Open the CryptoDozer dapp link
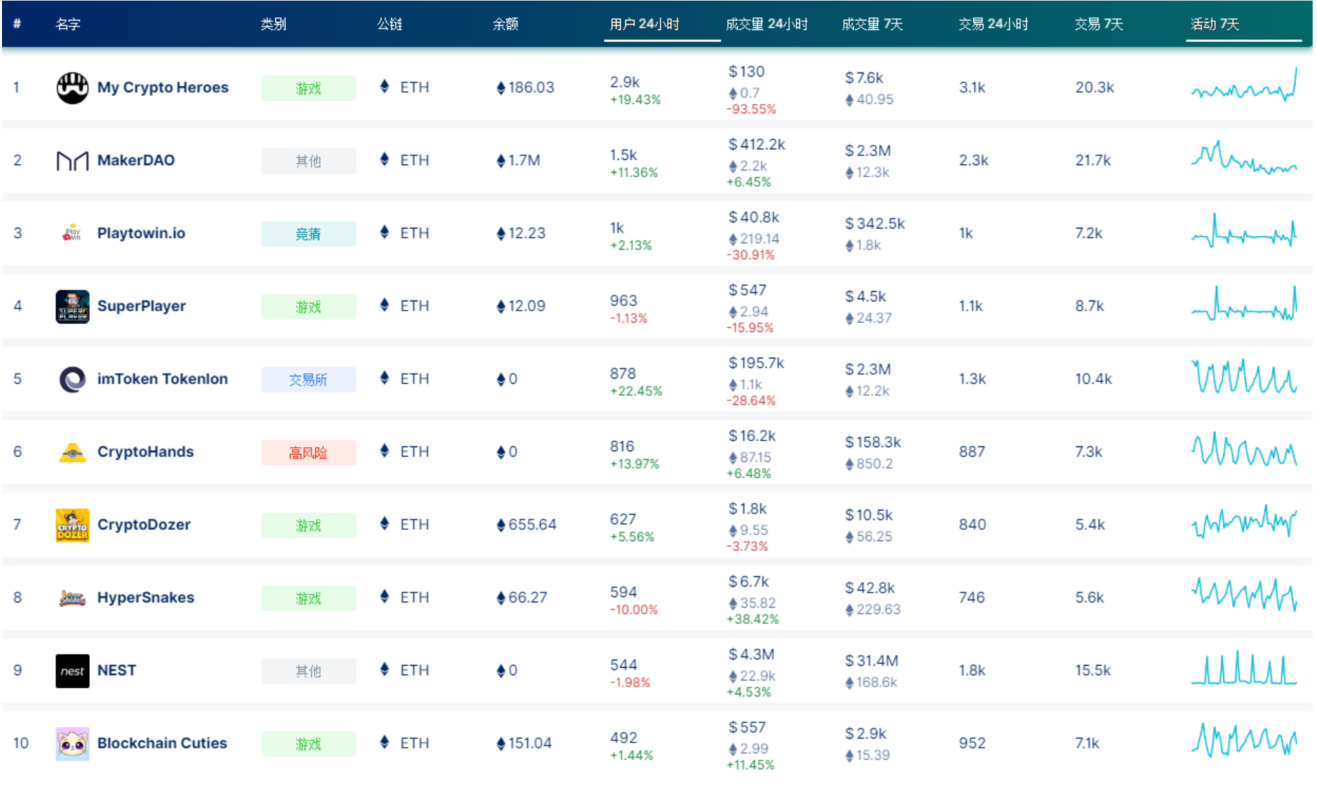The height and width of the screenshot is (785, 1317). [x=144, y=525]
